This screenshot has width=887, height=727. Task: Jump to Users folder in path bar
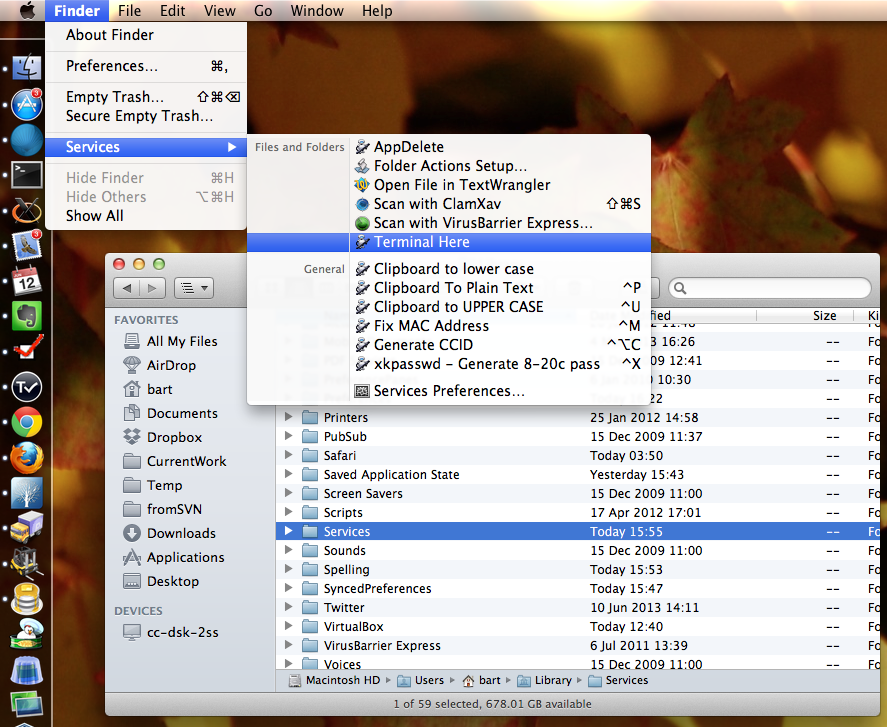[x=420, y=680]
